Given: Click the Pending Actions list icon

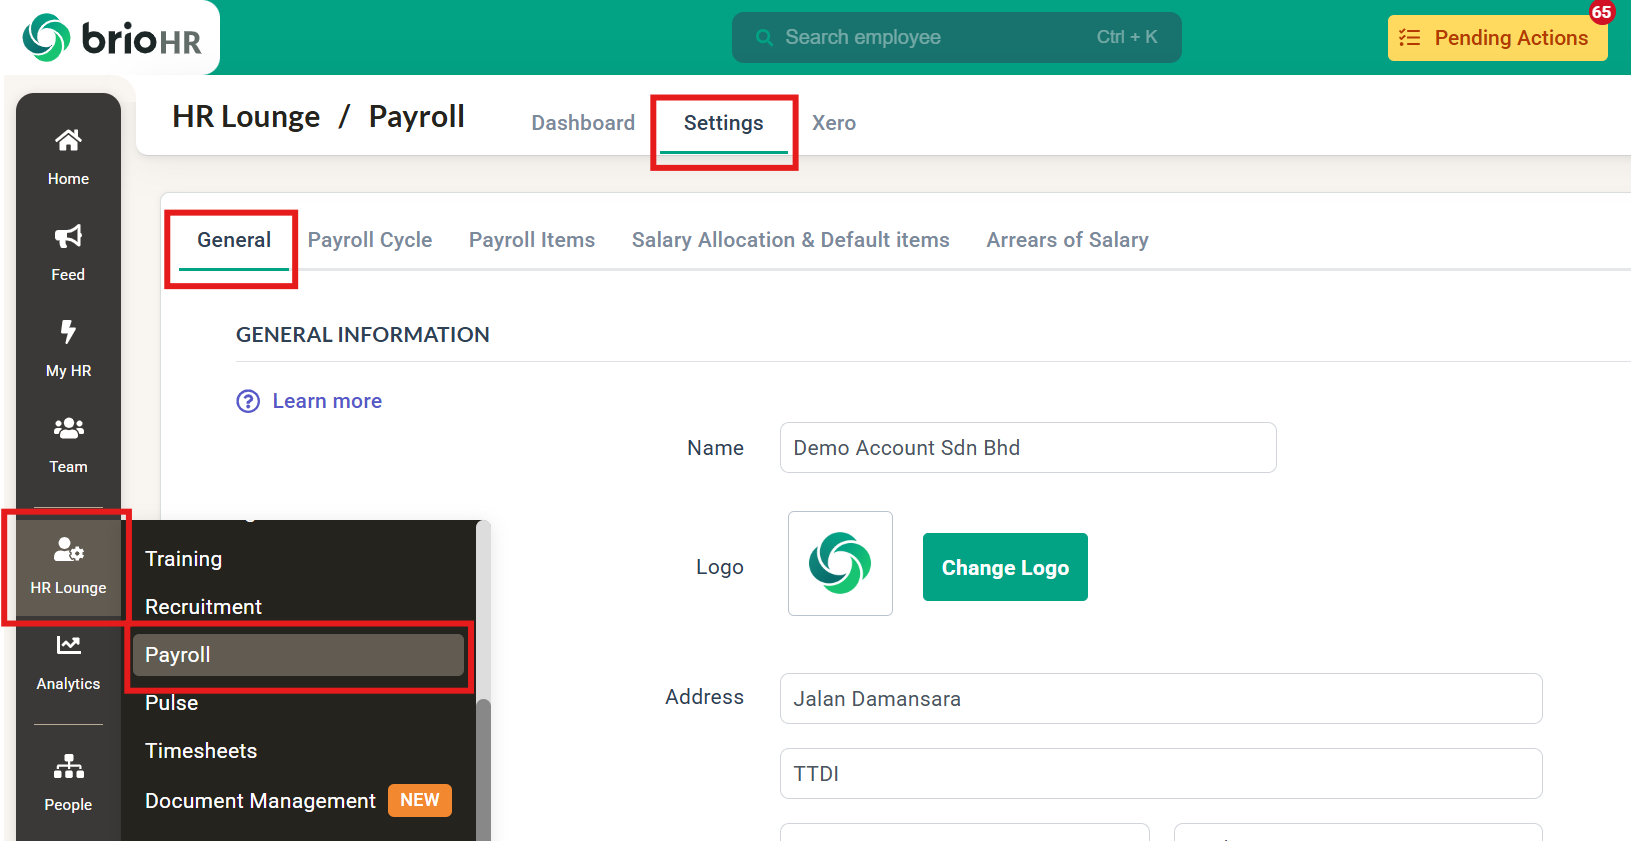Looking at the screenshot, I should 1409,38.
